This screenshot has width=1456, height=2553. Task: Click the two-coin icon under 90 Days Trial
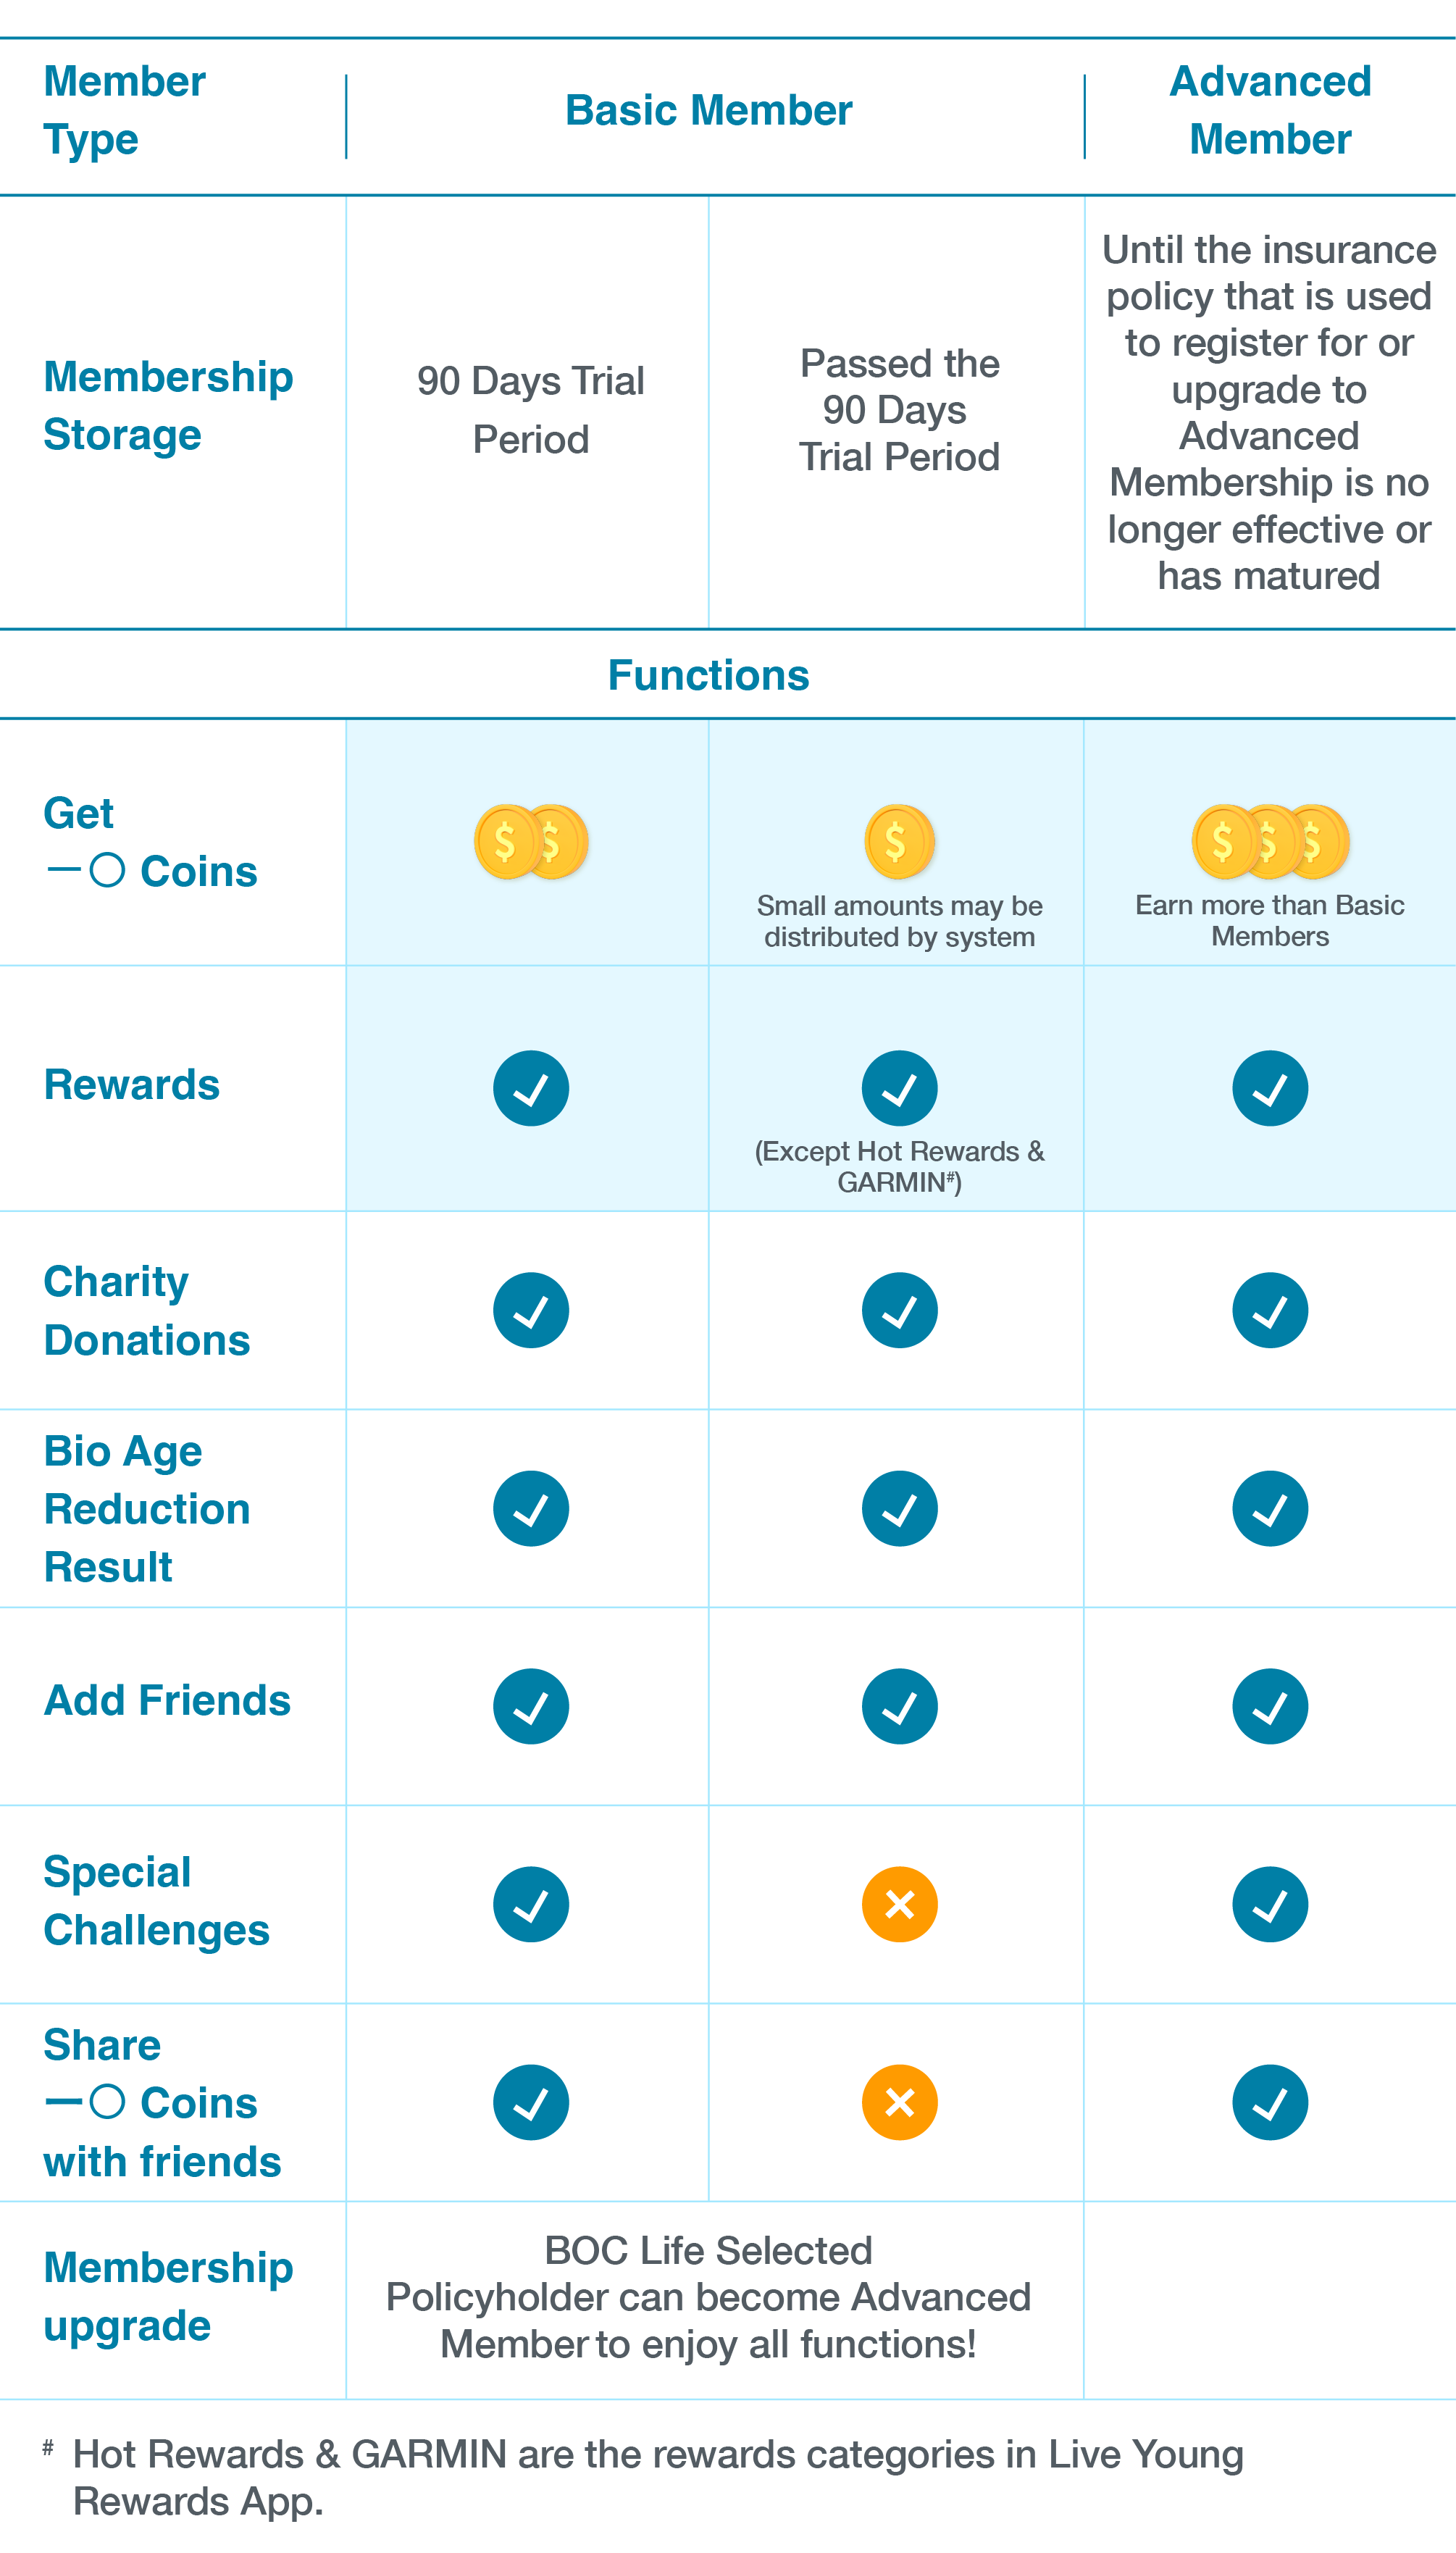[531, 842]
